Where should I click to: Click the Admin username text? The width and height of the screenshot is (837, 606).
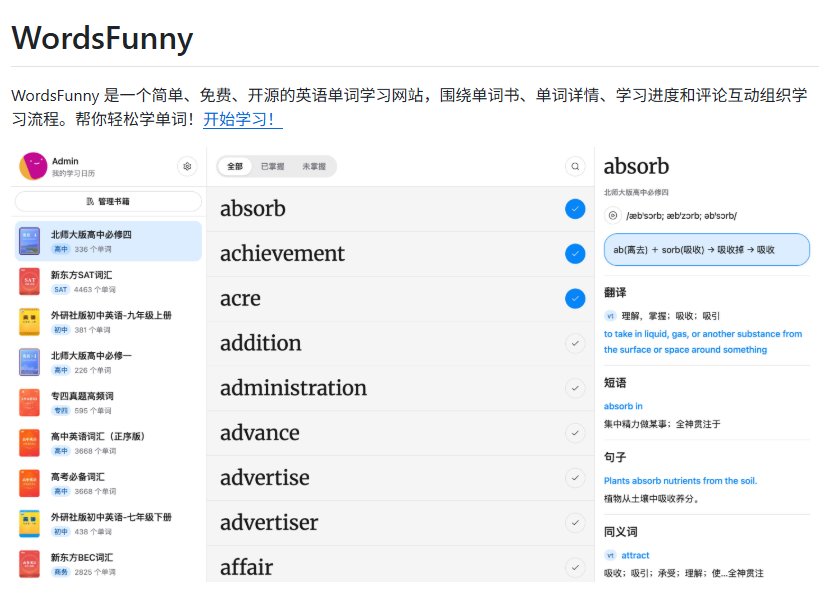65,161
